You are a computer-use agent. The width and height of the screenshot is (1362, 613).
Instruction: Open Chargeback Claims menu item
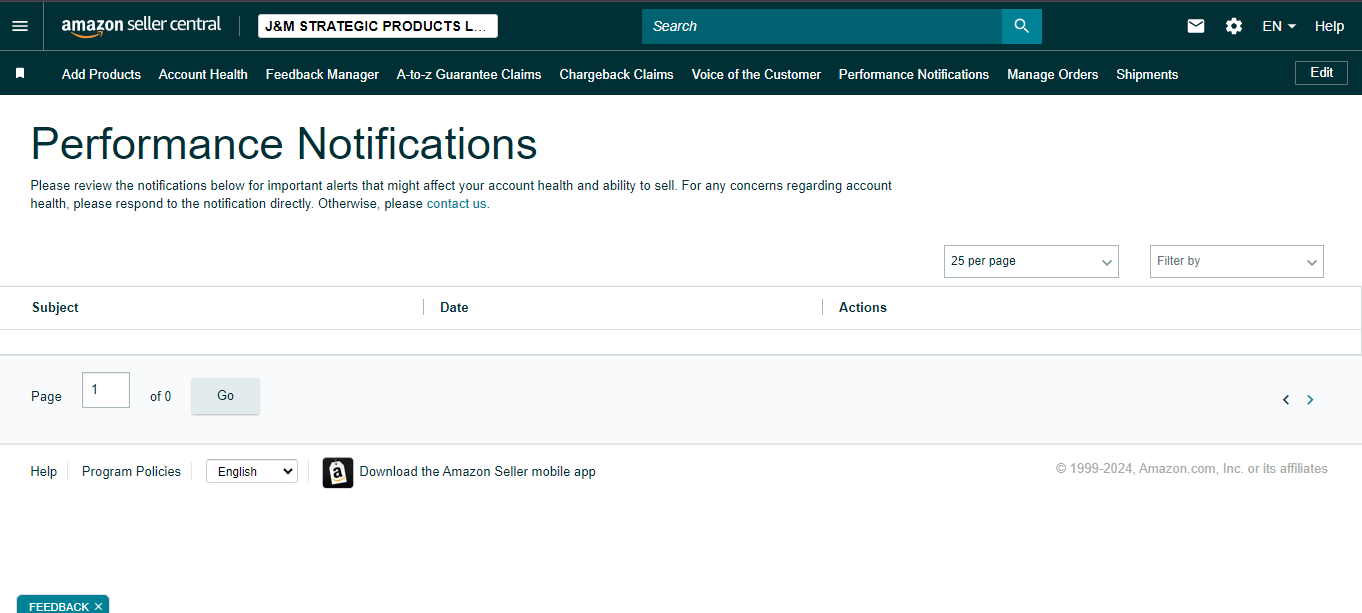click(x=617, y=74)
